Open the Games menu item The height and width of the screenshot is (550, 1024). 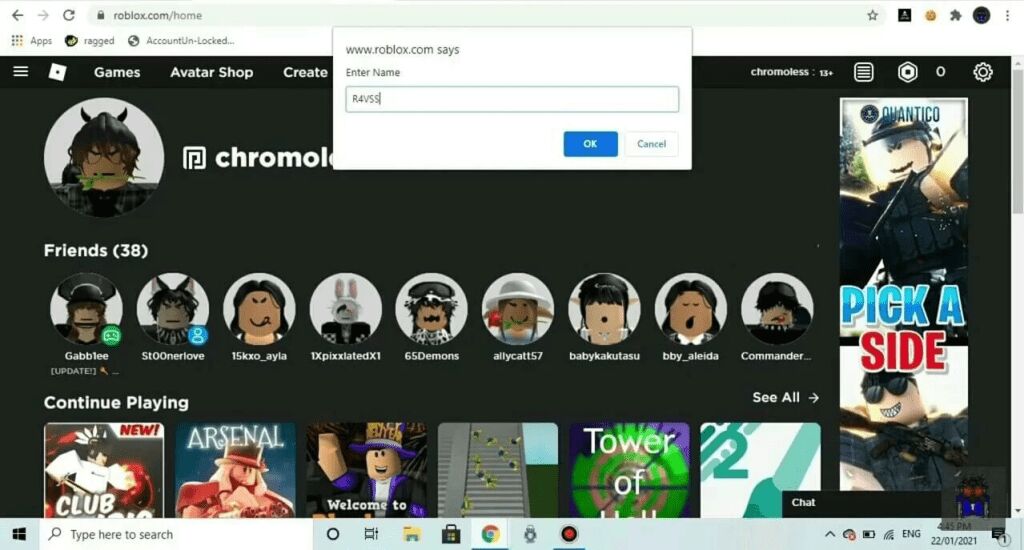point(117,73)
